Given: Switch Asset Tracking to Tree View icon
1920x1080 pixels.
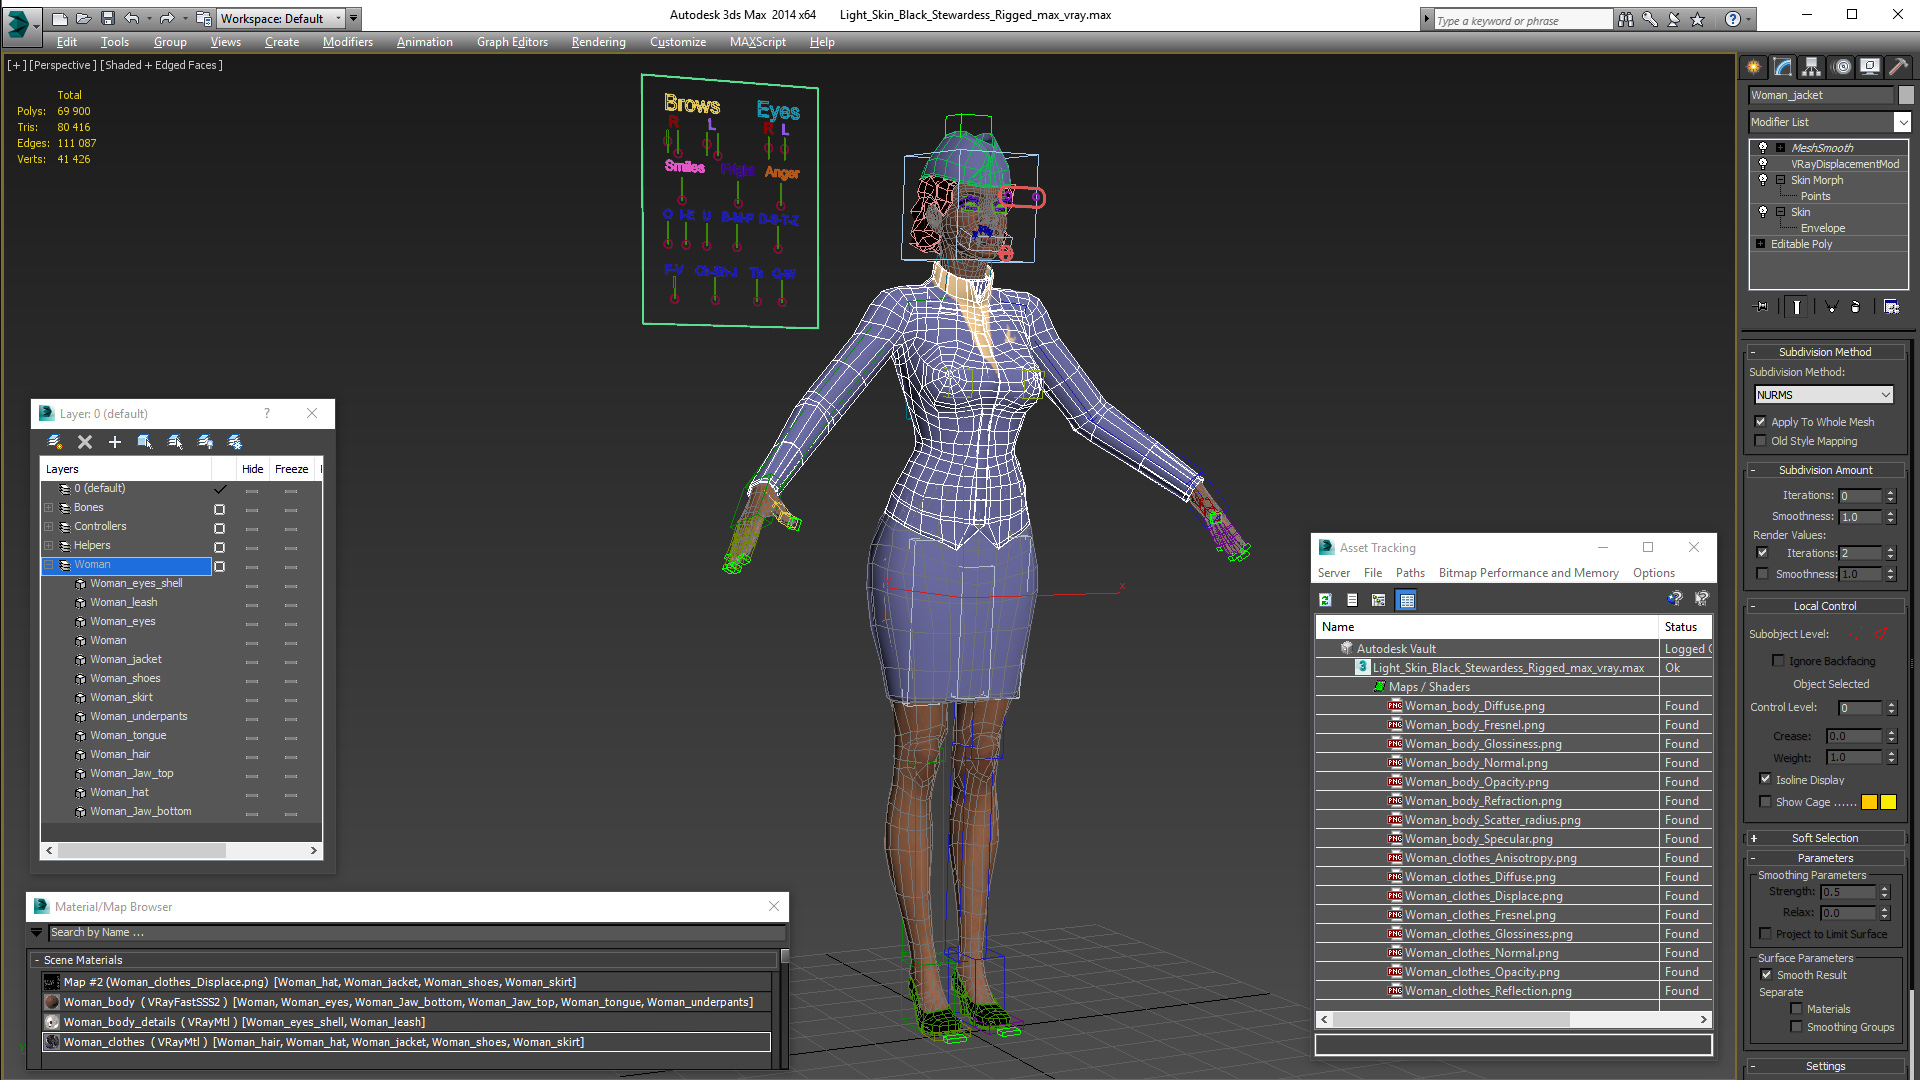Looking at the screenshot, I should [x=1379, y=600].
